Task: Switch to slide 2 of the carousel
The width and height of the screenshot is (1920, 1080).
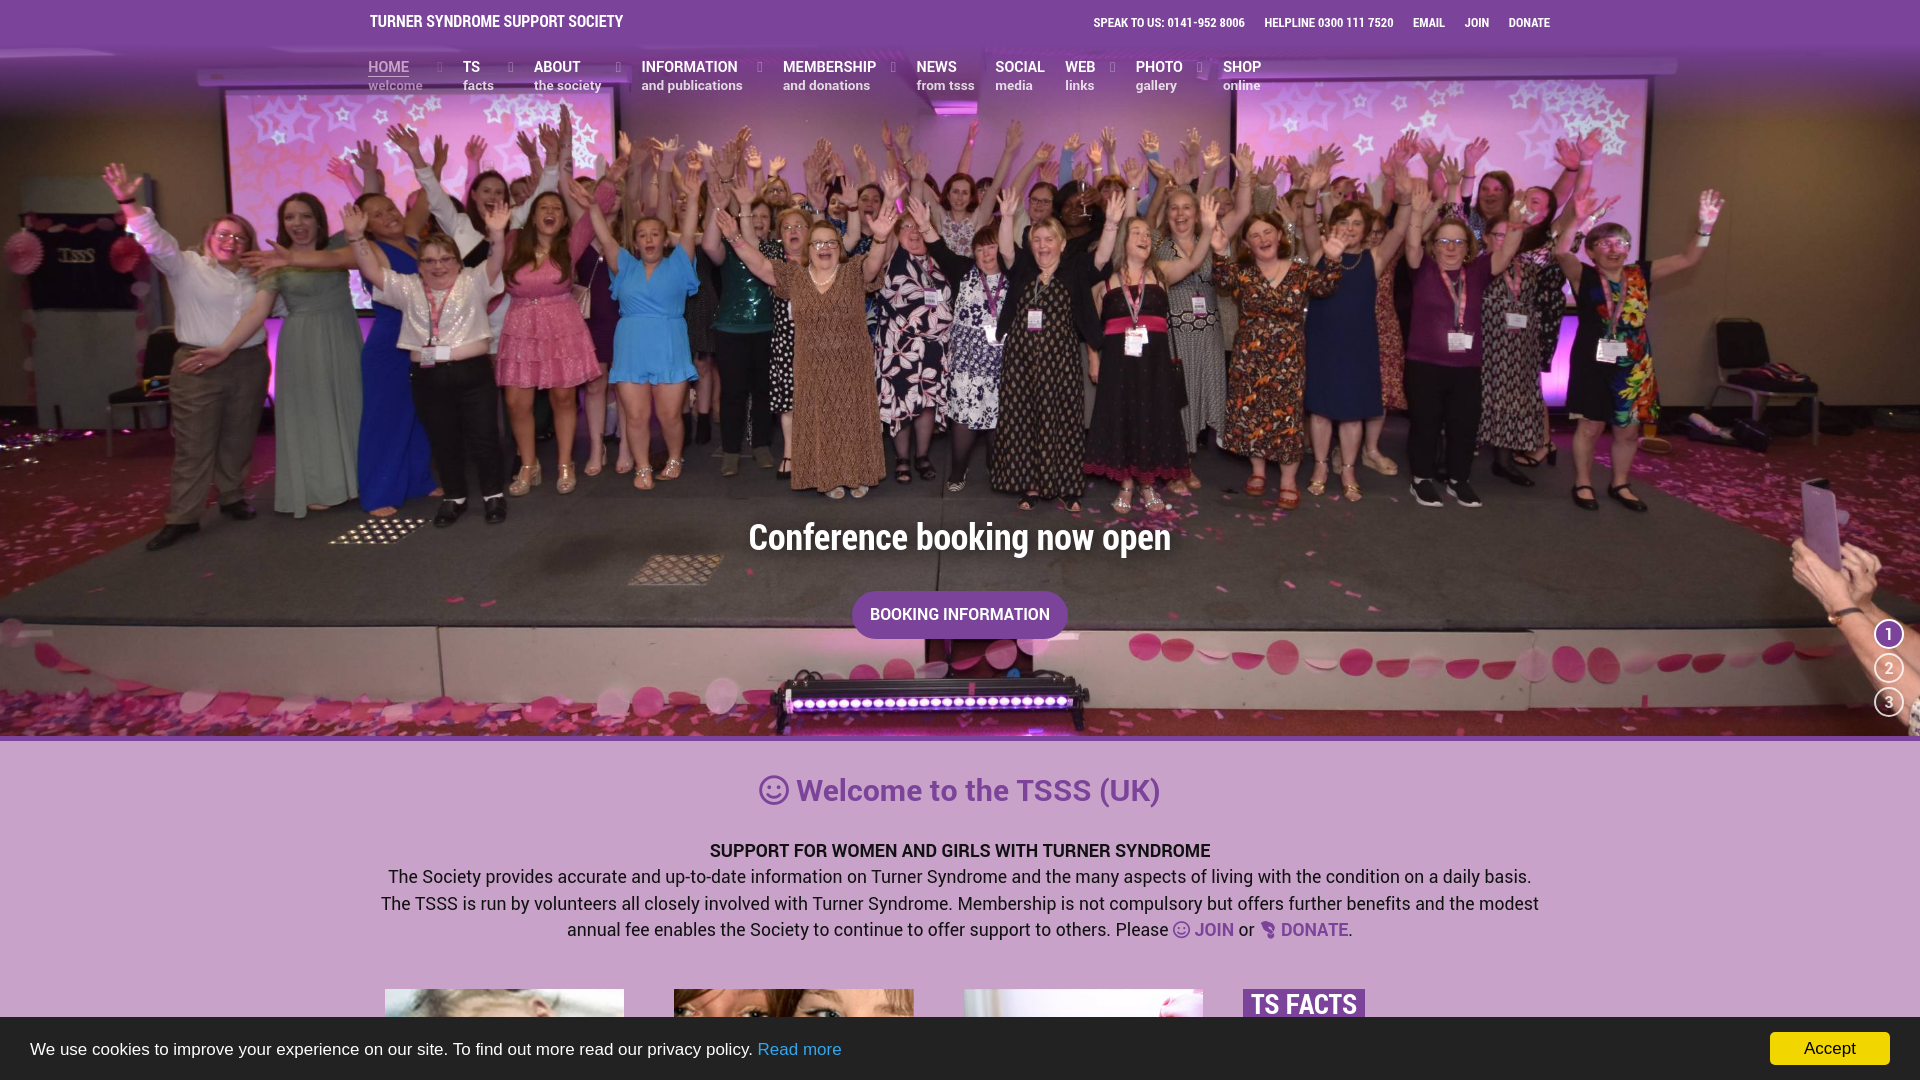Action: pyautogui.click(x=1888, y=668)
